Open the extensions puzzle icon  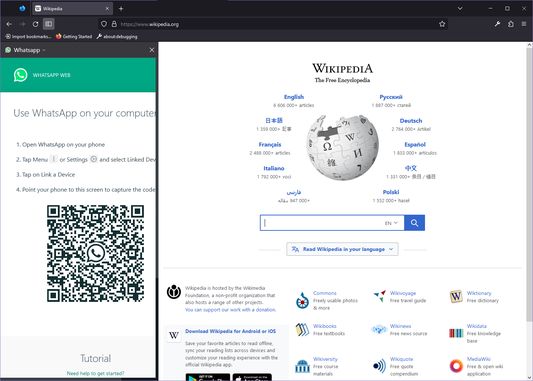click(511, 24)
